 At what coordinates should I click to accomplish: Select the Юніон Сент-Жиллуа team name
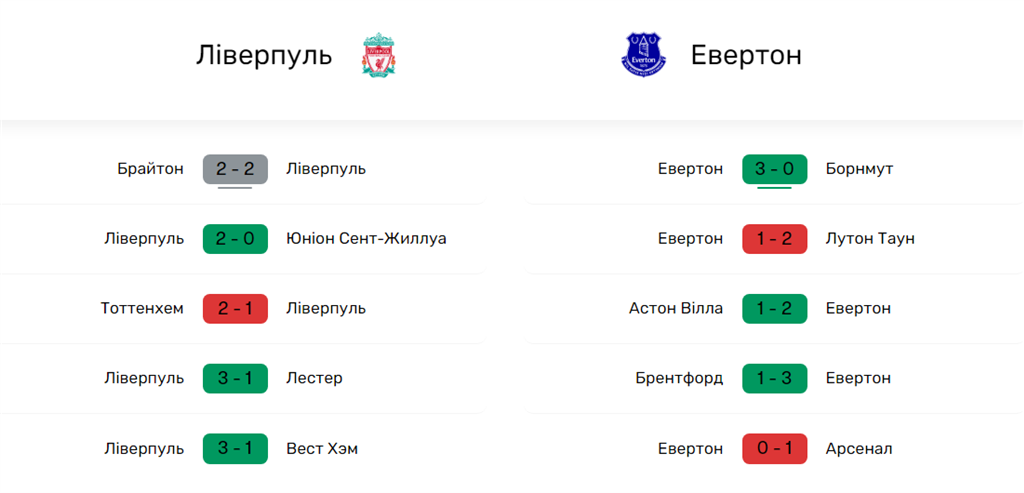click(x=366, y=239)
